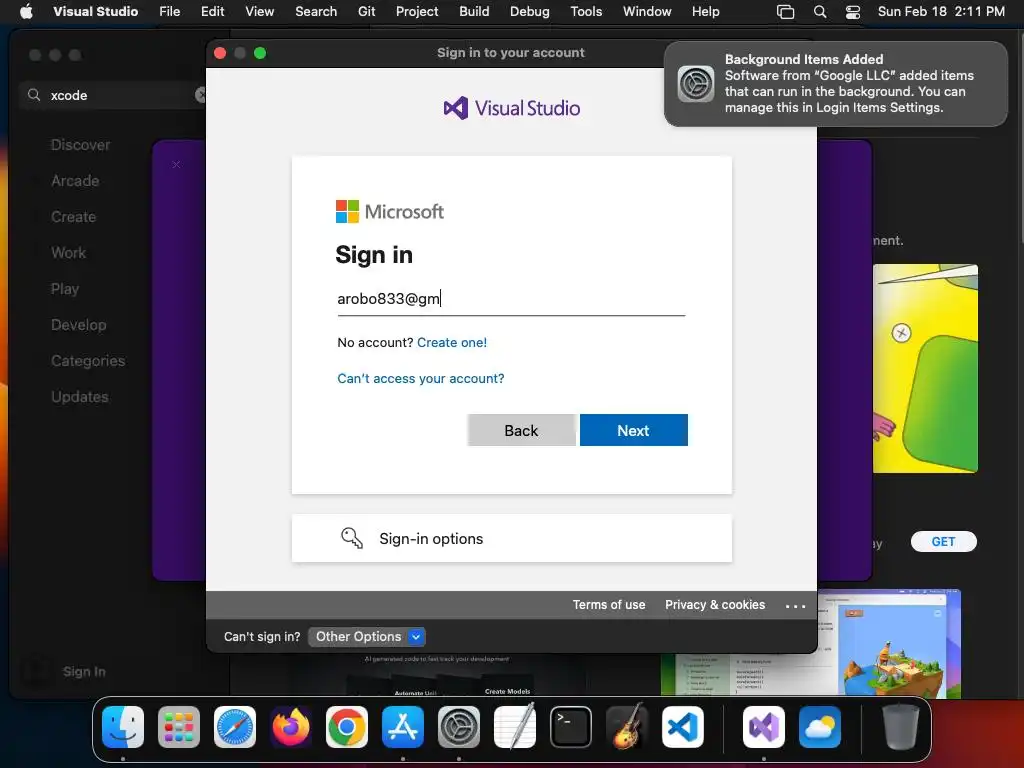This screenshot has height=768, width=1024.
Task: Select Develop in App Store sidebar
Action: coord(78,325)
